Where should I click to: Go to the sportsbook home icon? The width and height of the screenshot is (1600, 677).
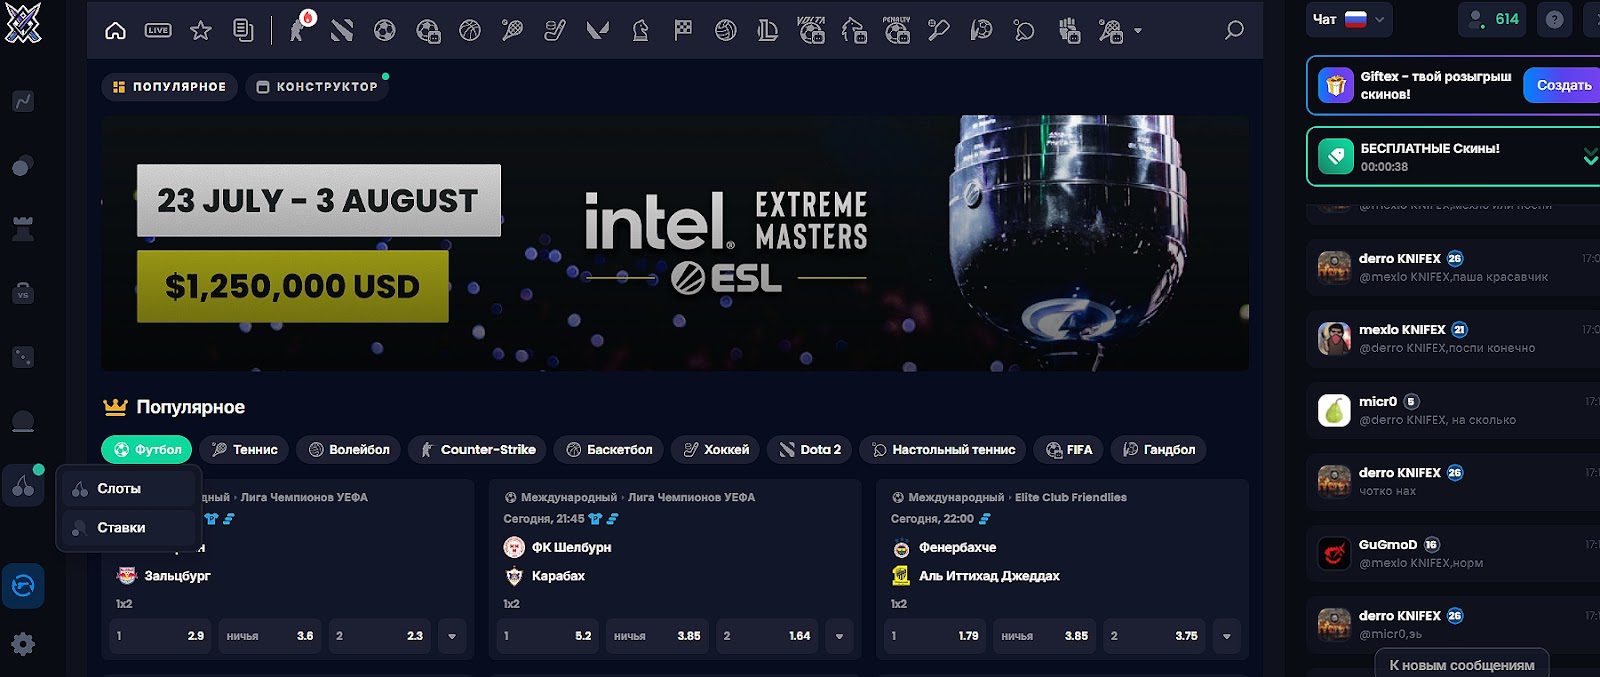click(116, 31)
